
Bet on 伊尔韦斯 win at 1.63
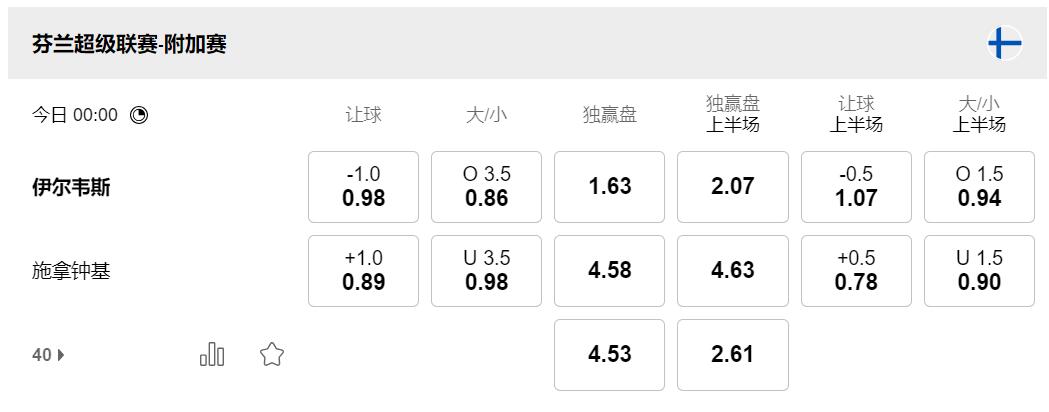click(609, 186)
